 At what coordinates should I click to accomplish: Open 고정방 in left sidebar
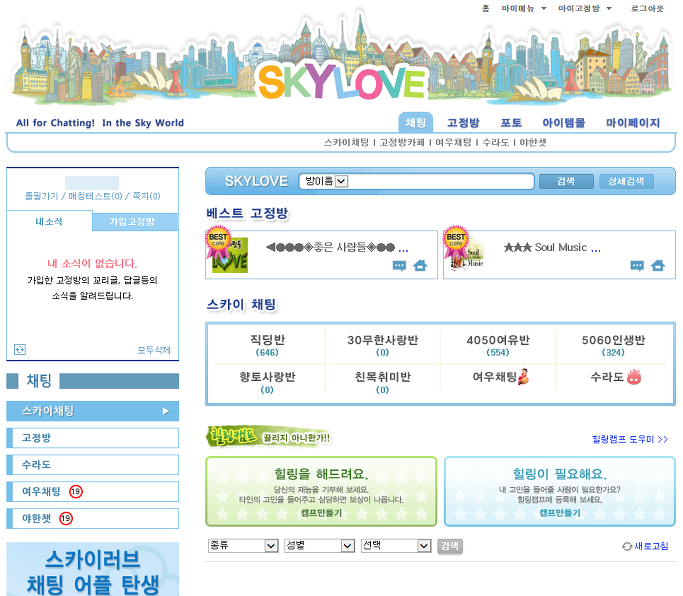[93, 438]
